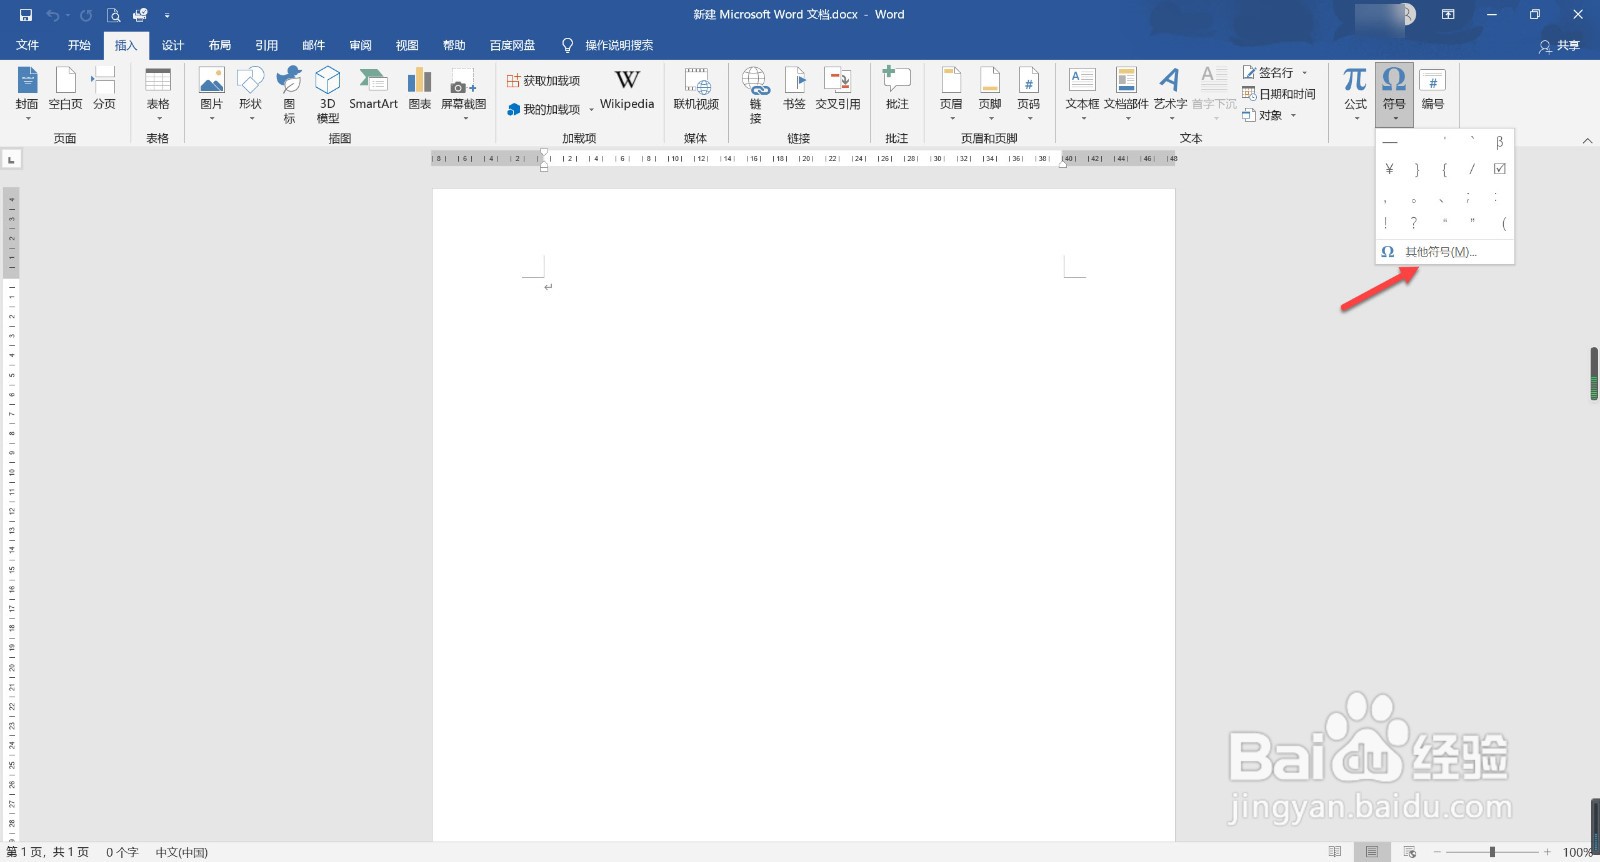Insert the exclamation mark symbol from the list

click(x=1386, y=223)
